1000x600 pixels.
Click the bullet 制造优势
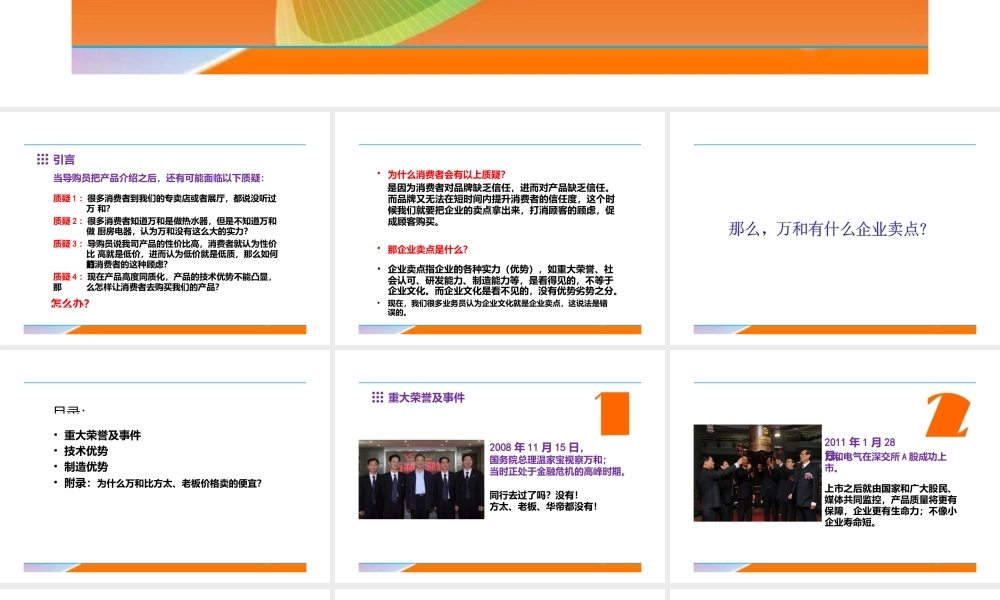coord(85,467)
